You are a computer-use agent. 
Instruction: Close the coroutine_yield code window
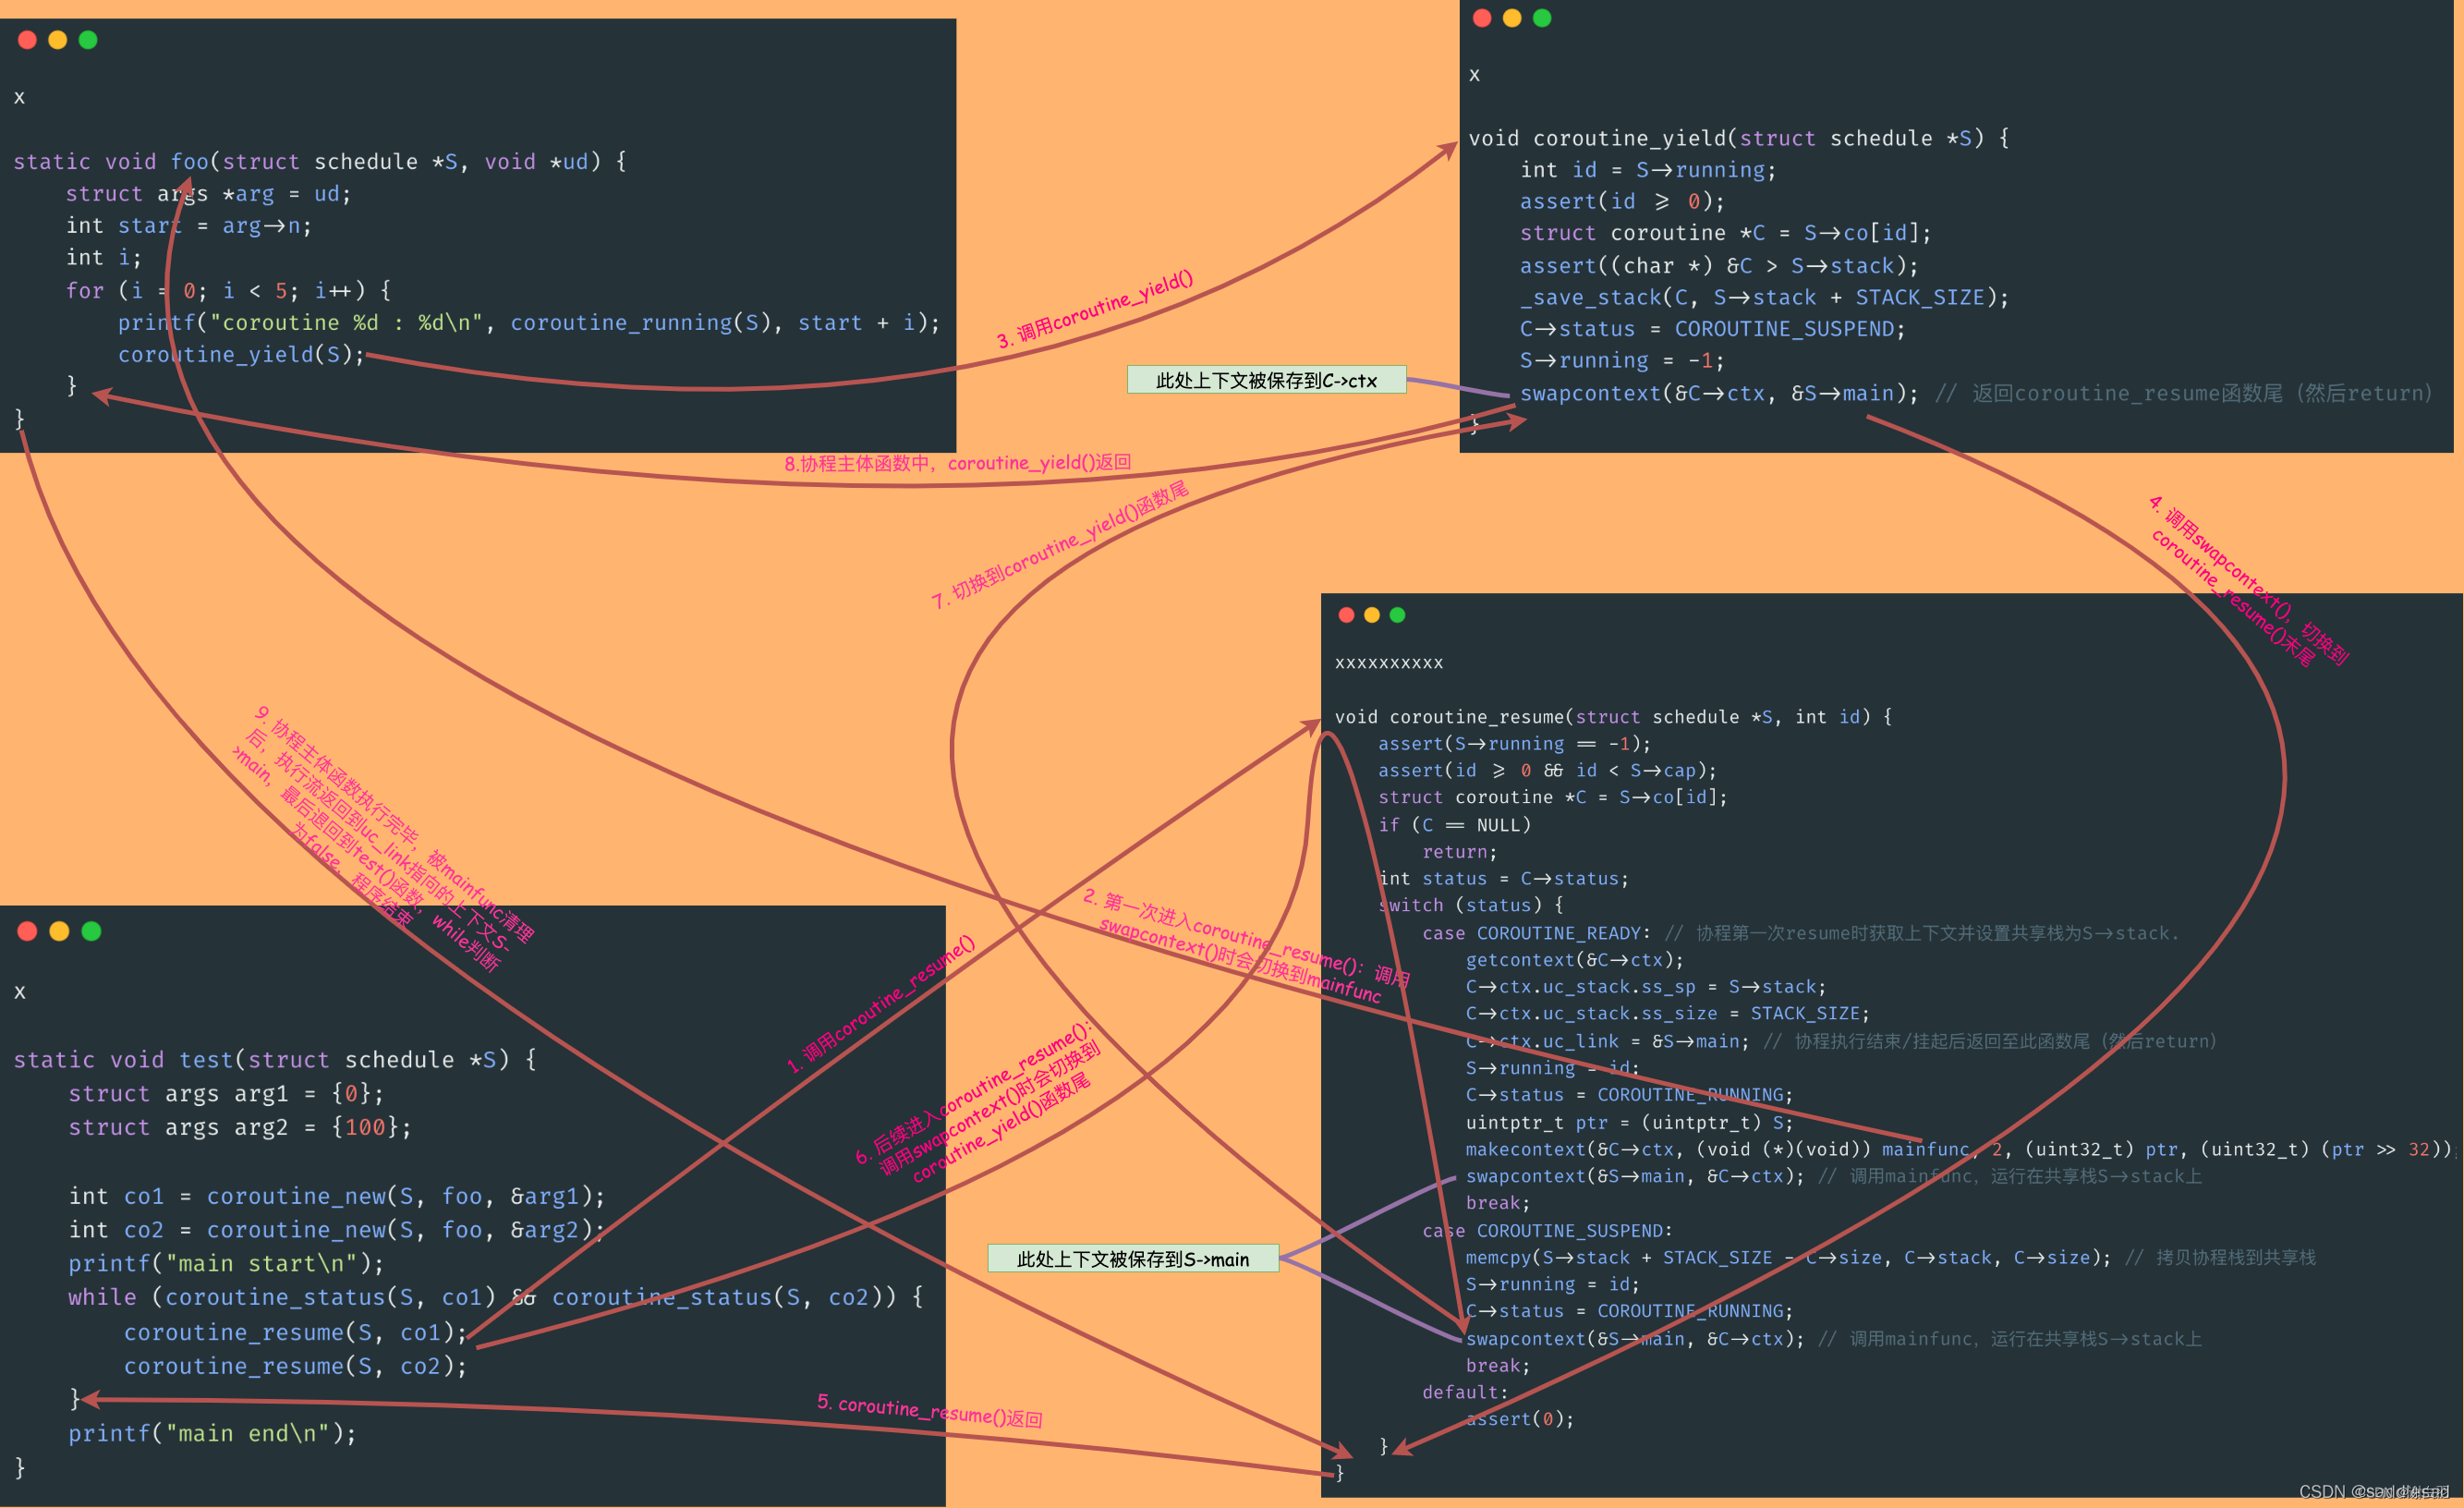point(1482,18)
